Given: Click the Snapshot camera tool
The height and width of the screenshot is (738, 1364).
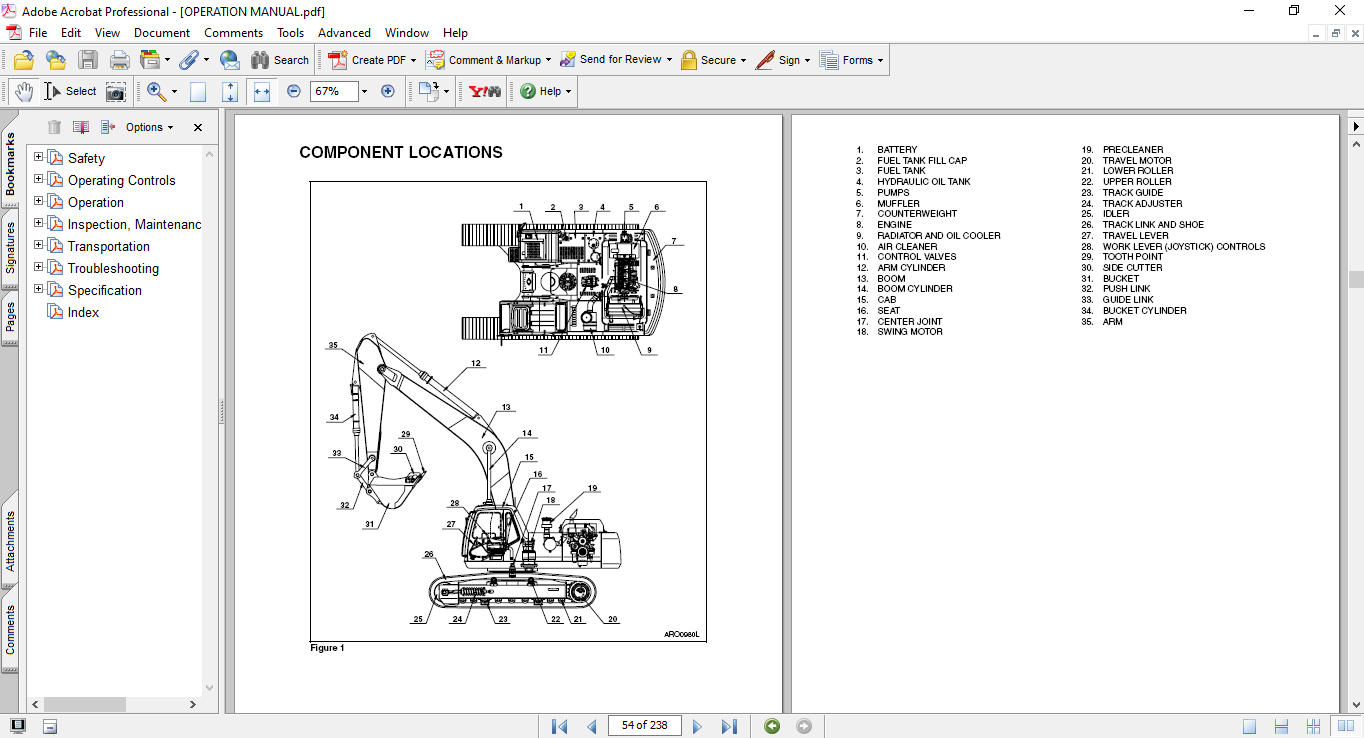Looking at the screenshot, I should (116, 92).
